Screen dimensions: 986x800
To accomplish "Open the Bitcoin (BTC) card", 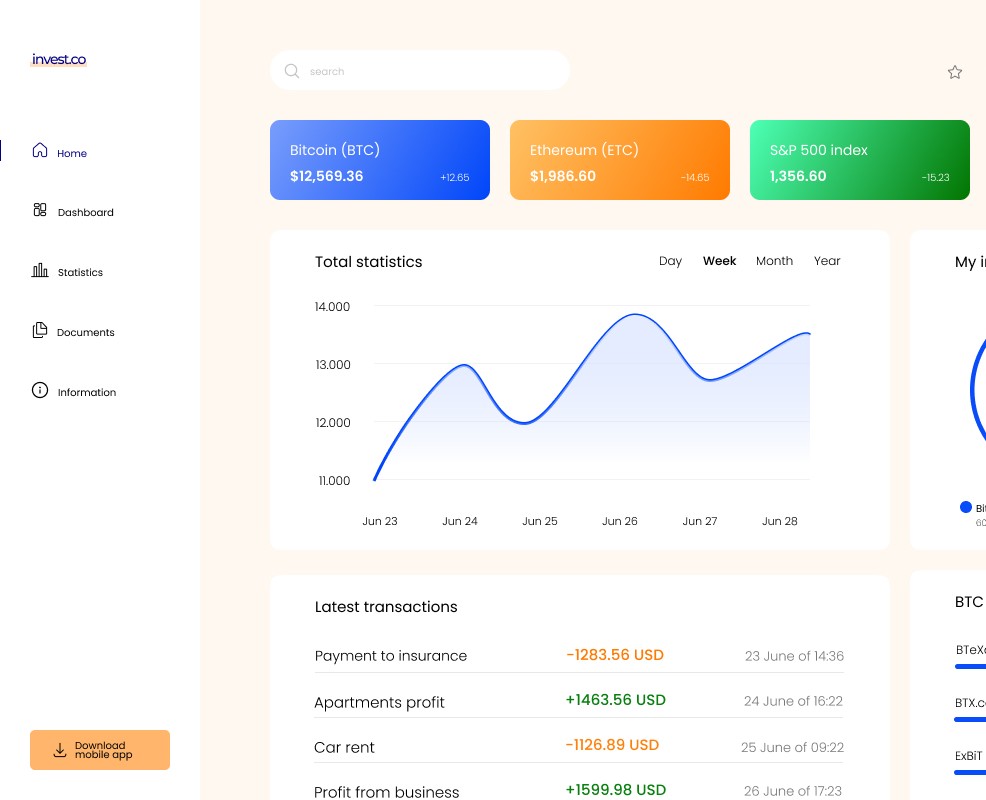I will coord(380,160).
